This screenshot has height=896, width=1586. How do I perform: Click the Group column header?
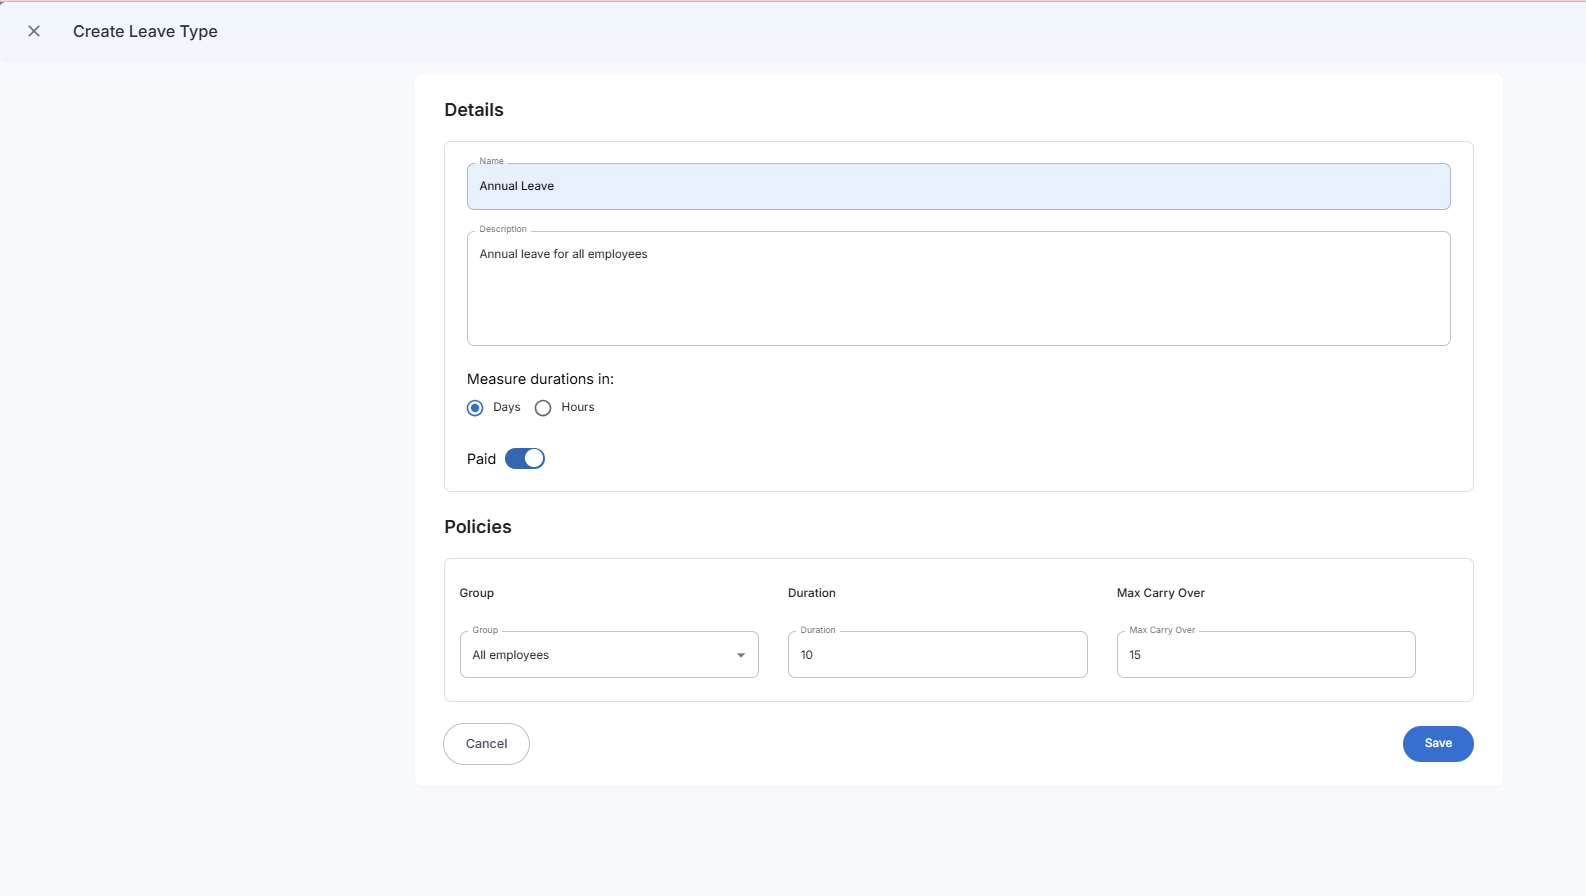(x=477, y=593)
